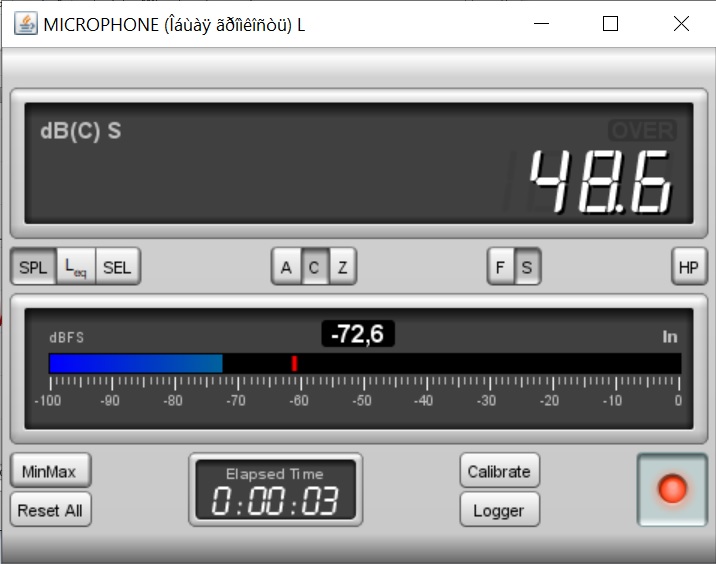Click the red record button
This screenshot has width=716, height=564.
672,489
